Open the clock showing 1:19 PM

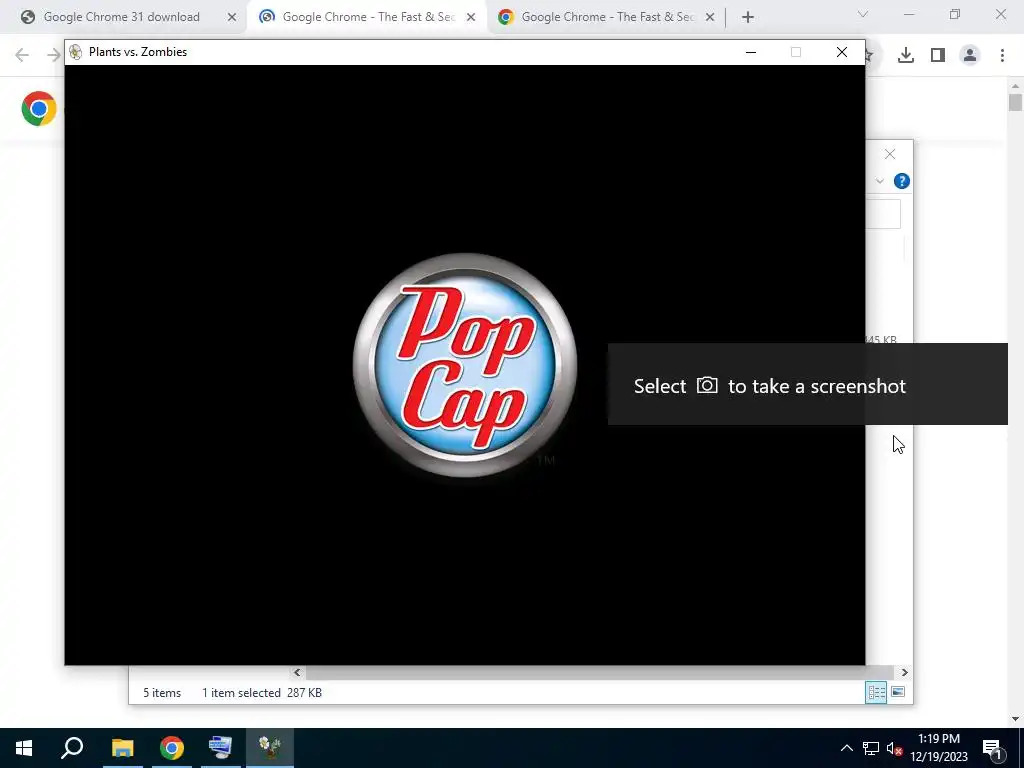[x=939, y=748]
